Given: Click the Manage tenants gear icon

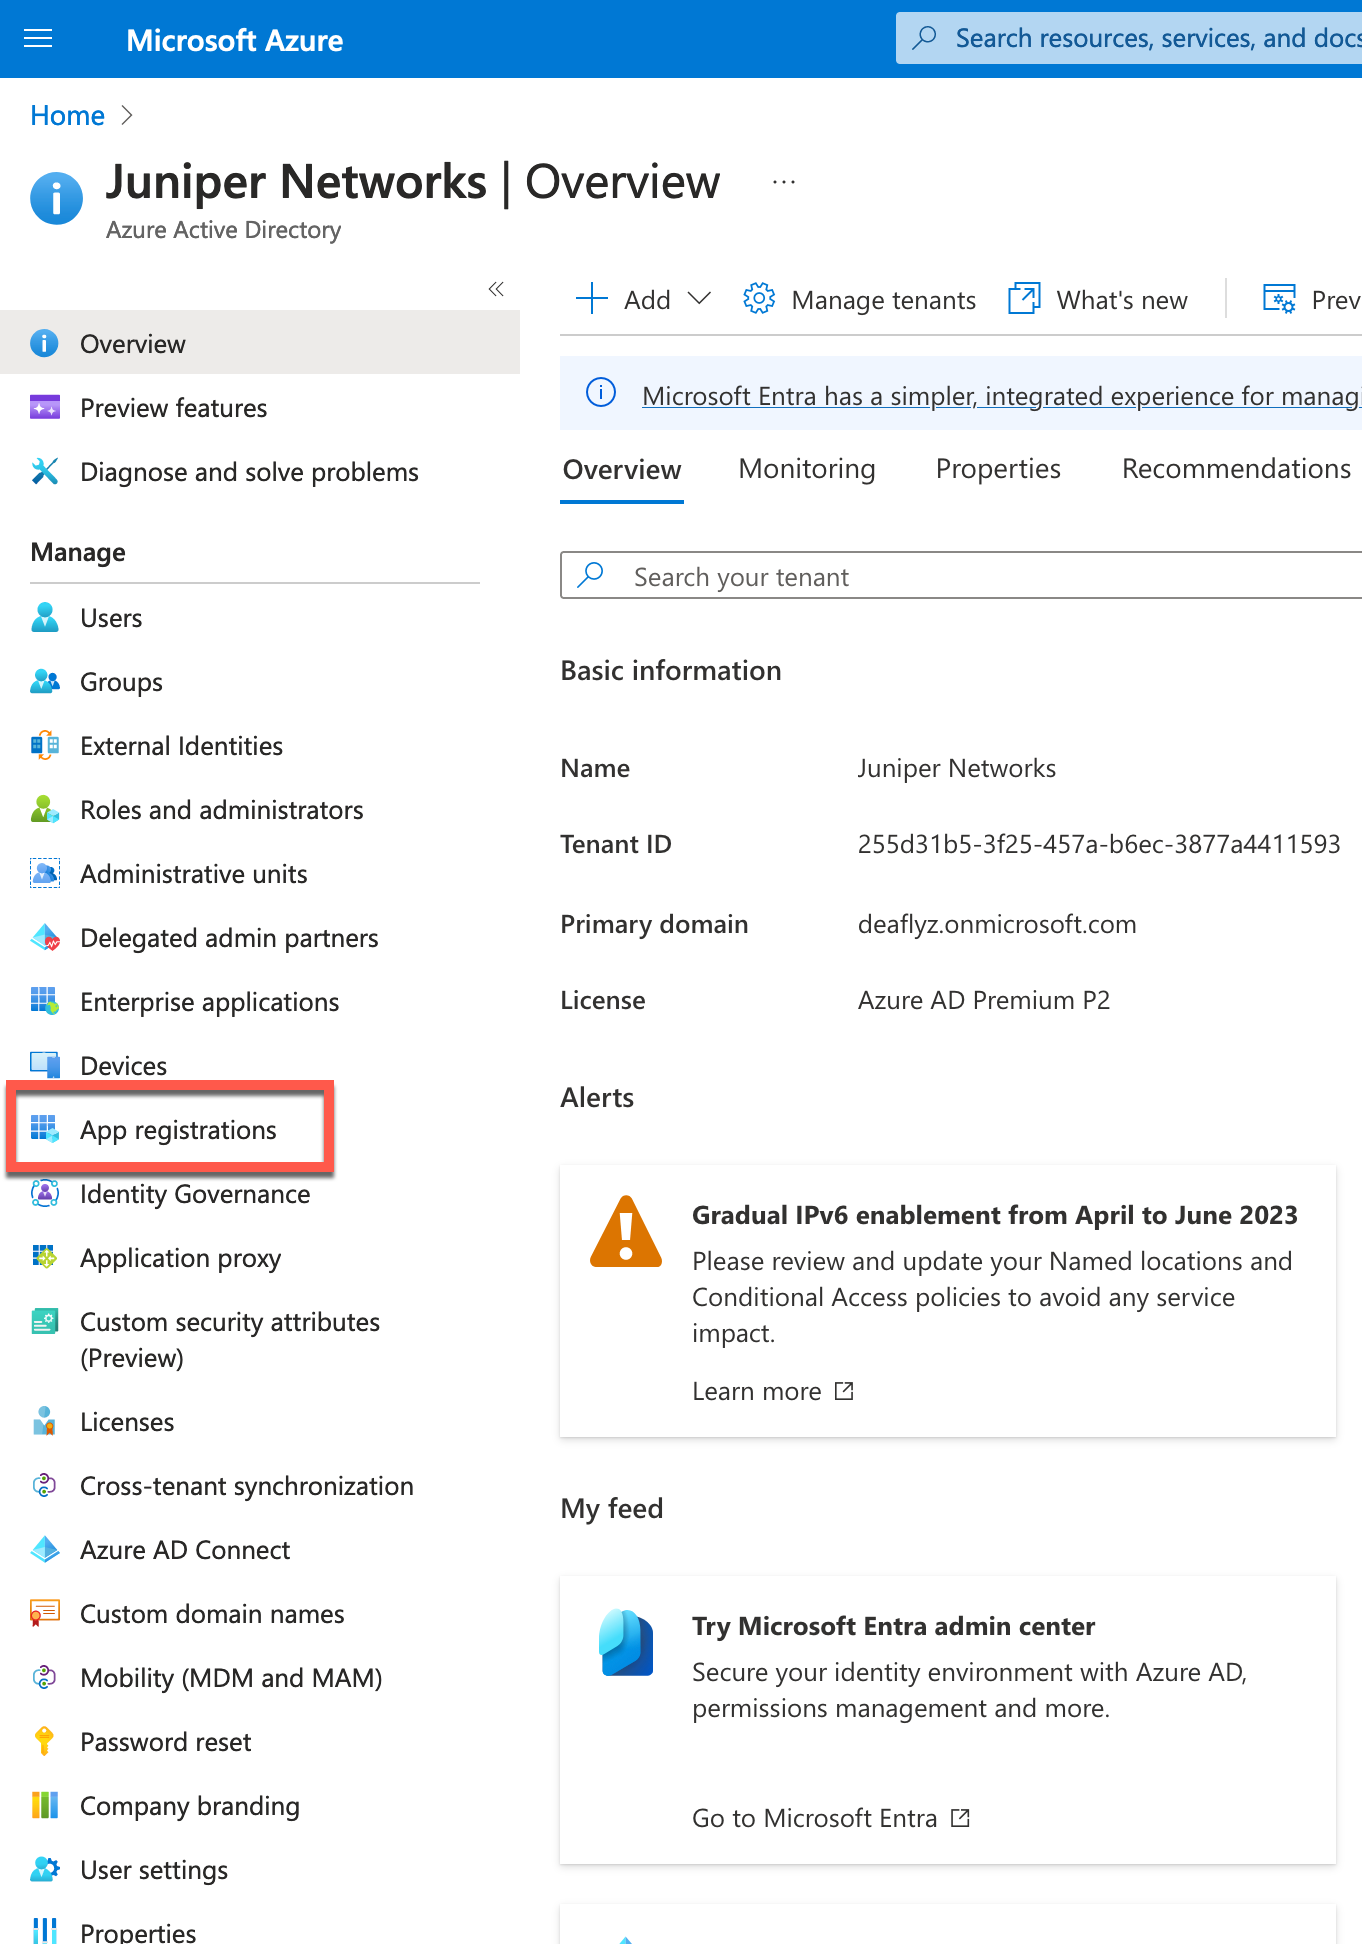Looking at the screenshot, I should (759, 299).
